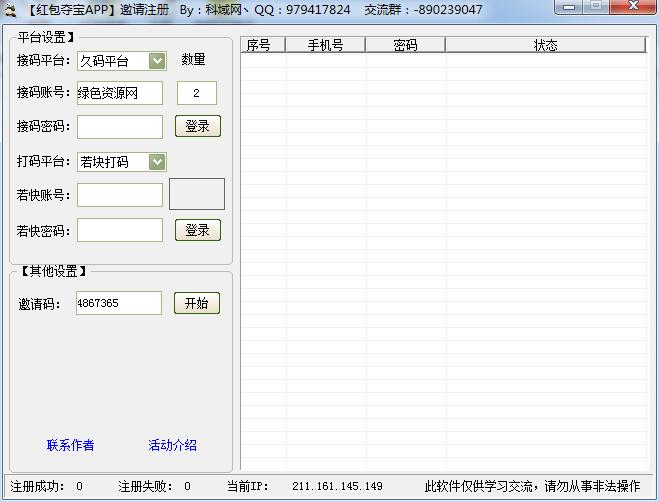The image size is (659, 502).
Task: Click the 若快密码 input field
Action: tap(120, 230)
